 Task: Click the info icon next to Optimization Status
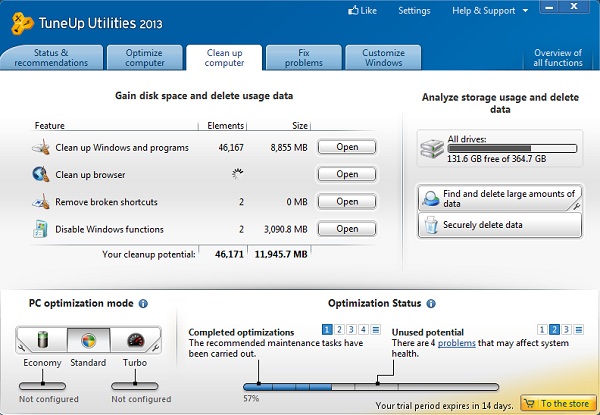(429, 303)
